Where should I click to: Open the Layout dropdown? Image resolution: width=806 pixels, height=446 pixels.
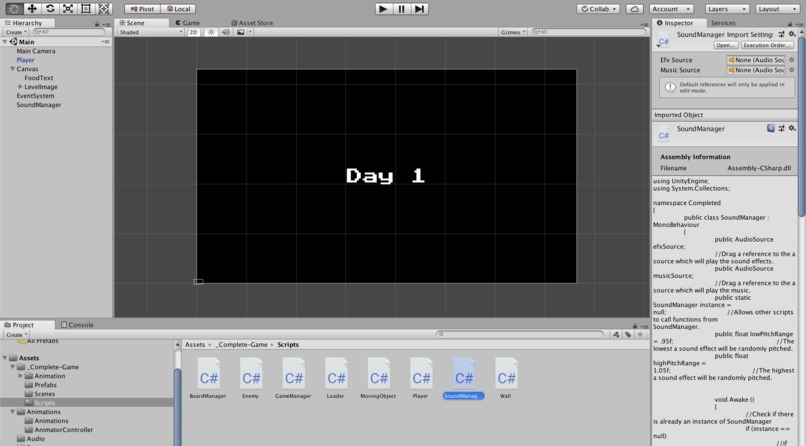click(777, 9)
